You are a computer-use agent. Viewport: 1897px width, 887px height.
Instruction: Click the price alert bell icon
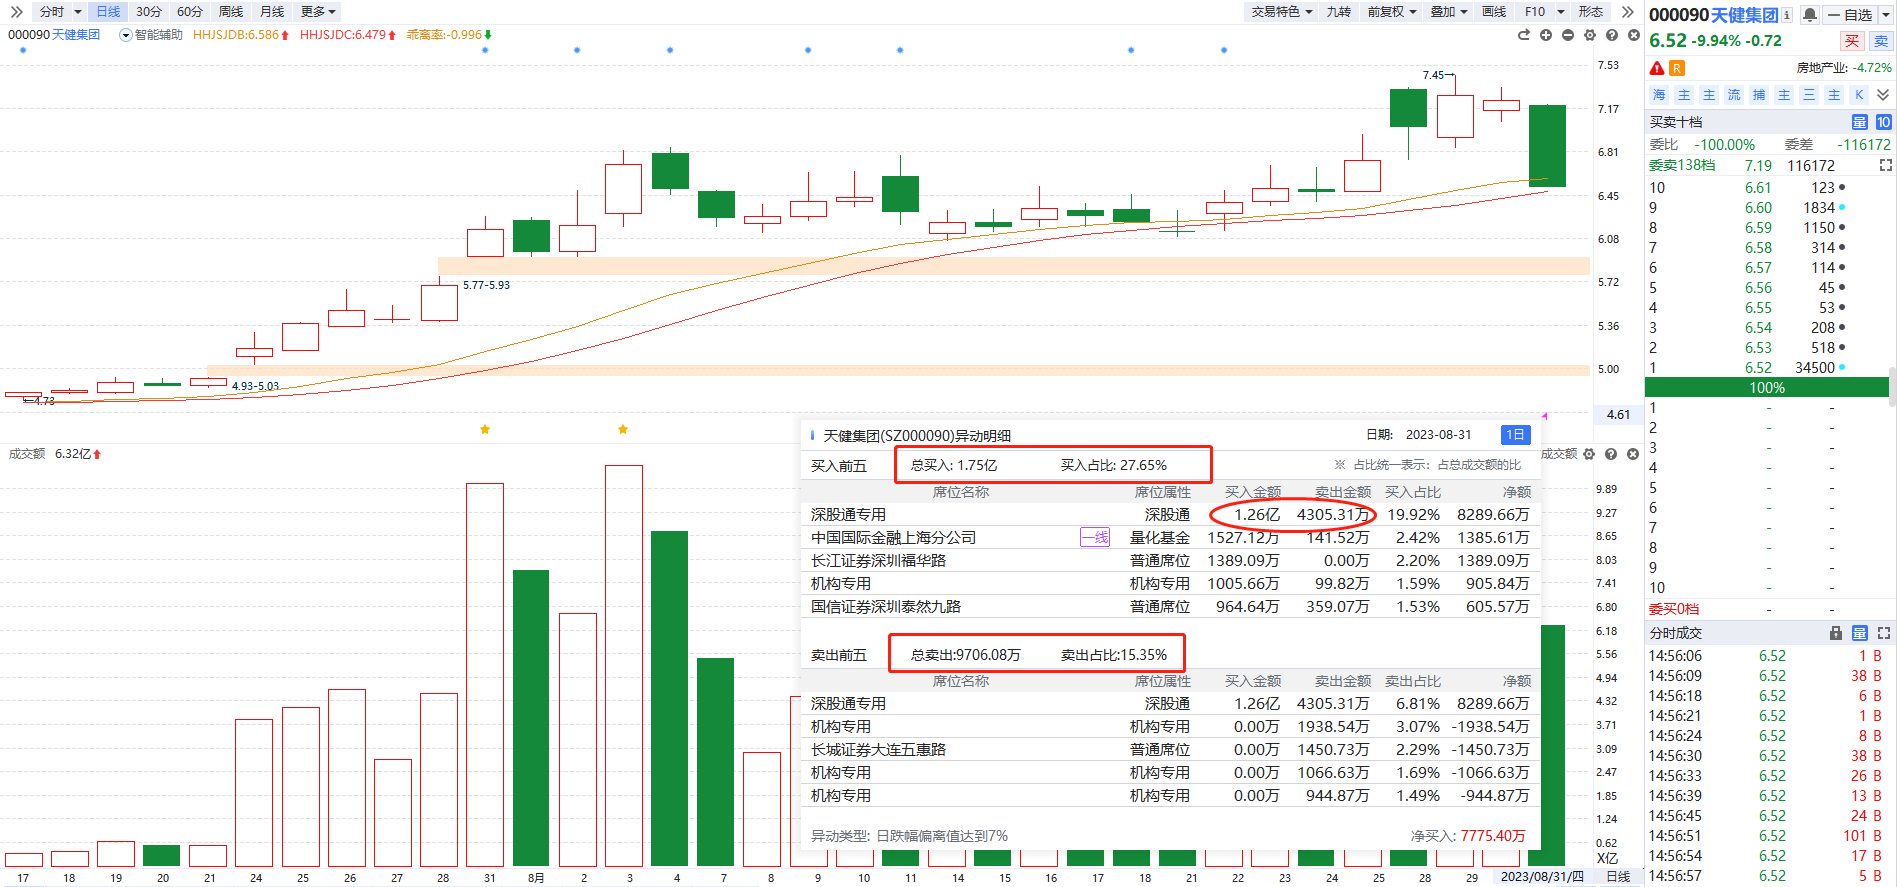tap(1810, 15)
